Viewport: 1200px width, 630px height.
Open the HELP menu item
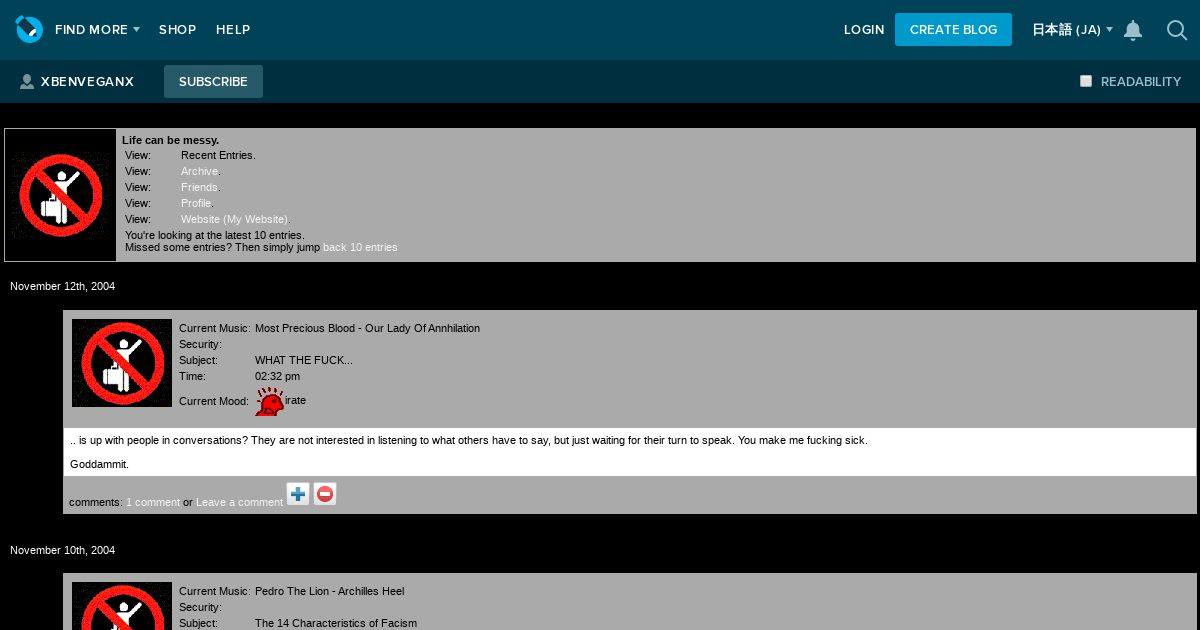click(x=233, y=30)
